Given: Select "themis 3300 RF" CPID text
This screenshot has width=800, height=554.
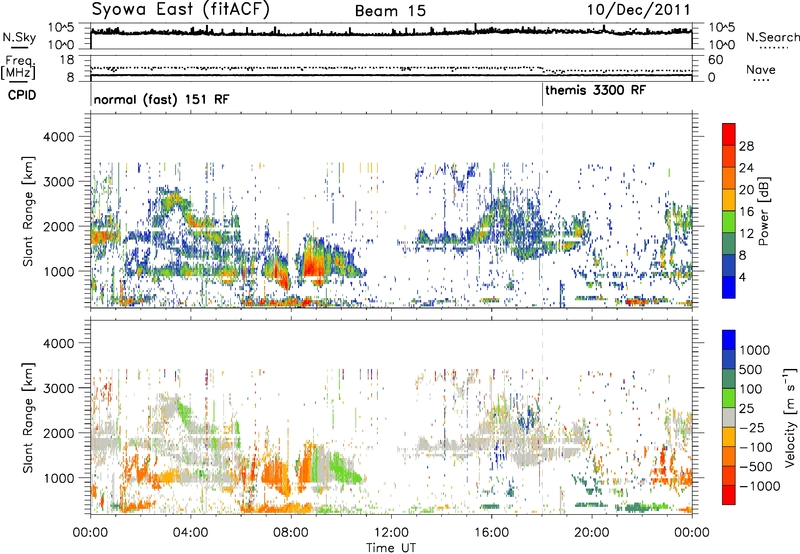Looking at the screenshot, I should [595, 90].
